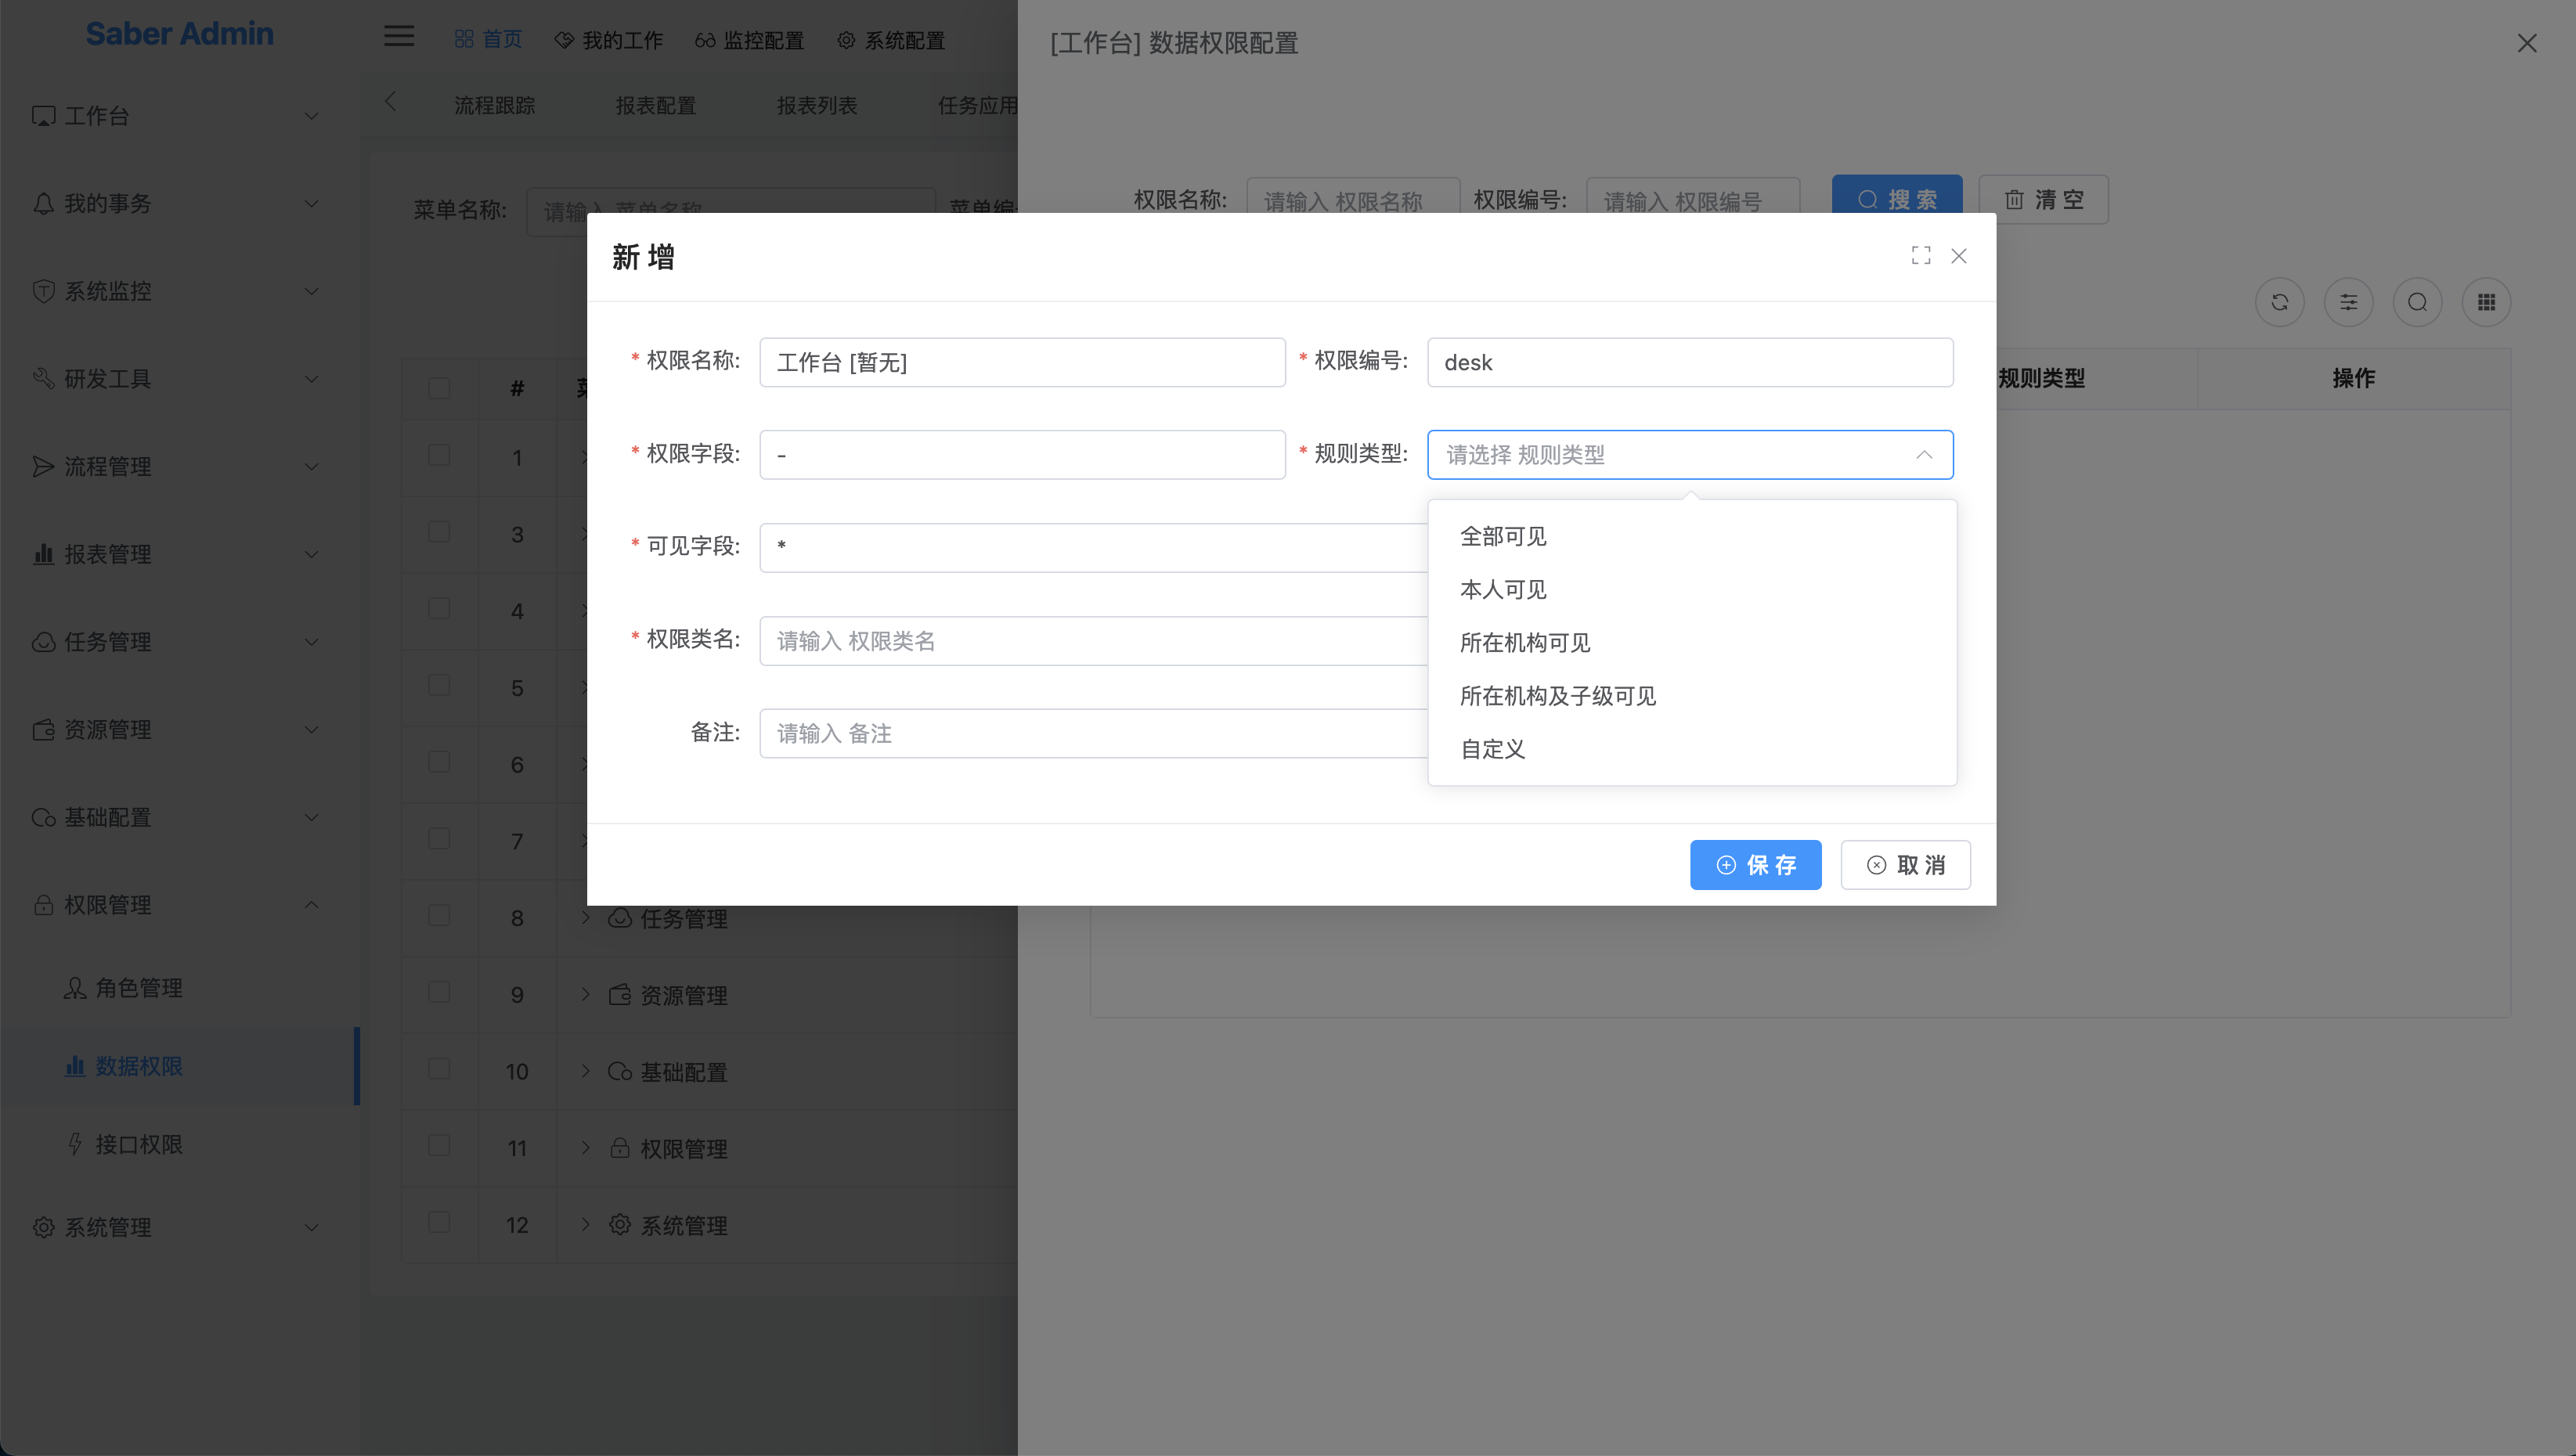Viewport: 2576px width, 1456px height.
Task: Click the 接口权限 lightning icon
Action: pos(75,1144)
